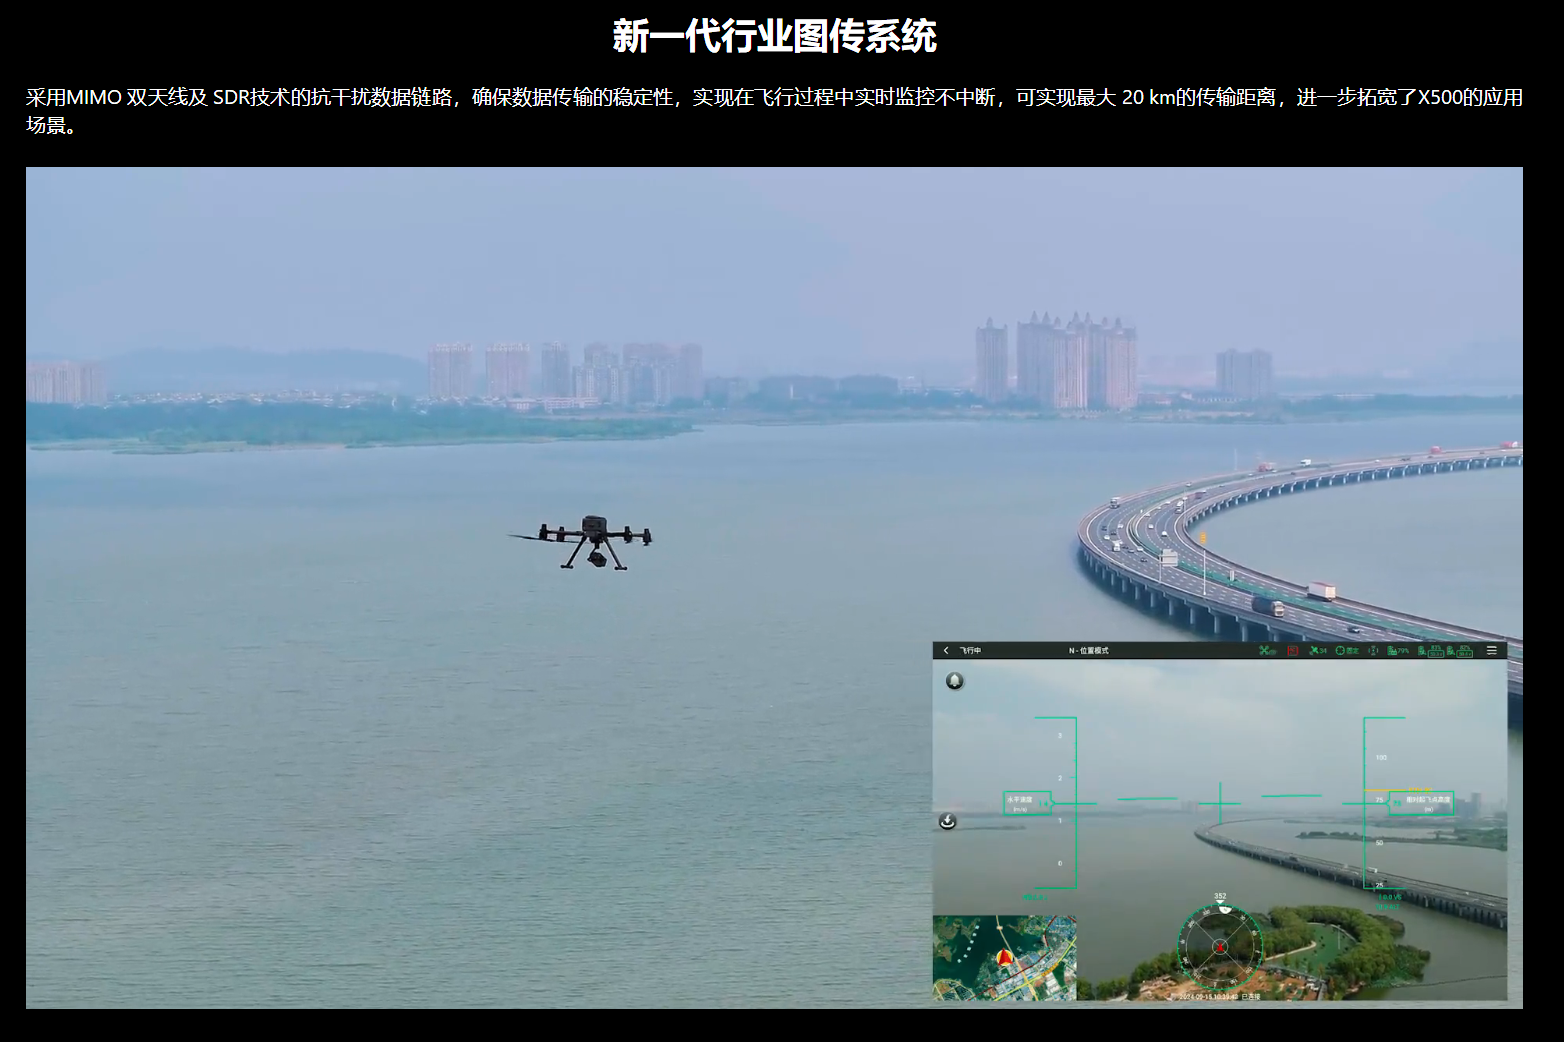Click the yellow 相对起飞点高度 altitude label

click(1428, 802)
